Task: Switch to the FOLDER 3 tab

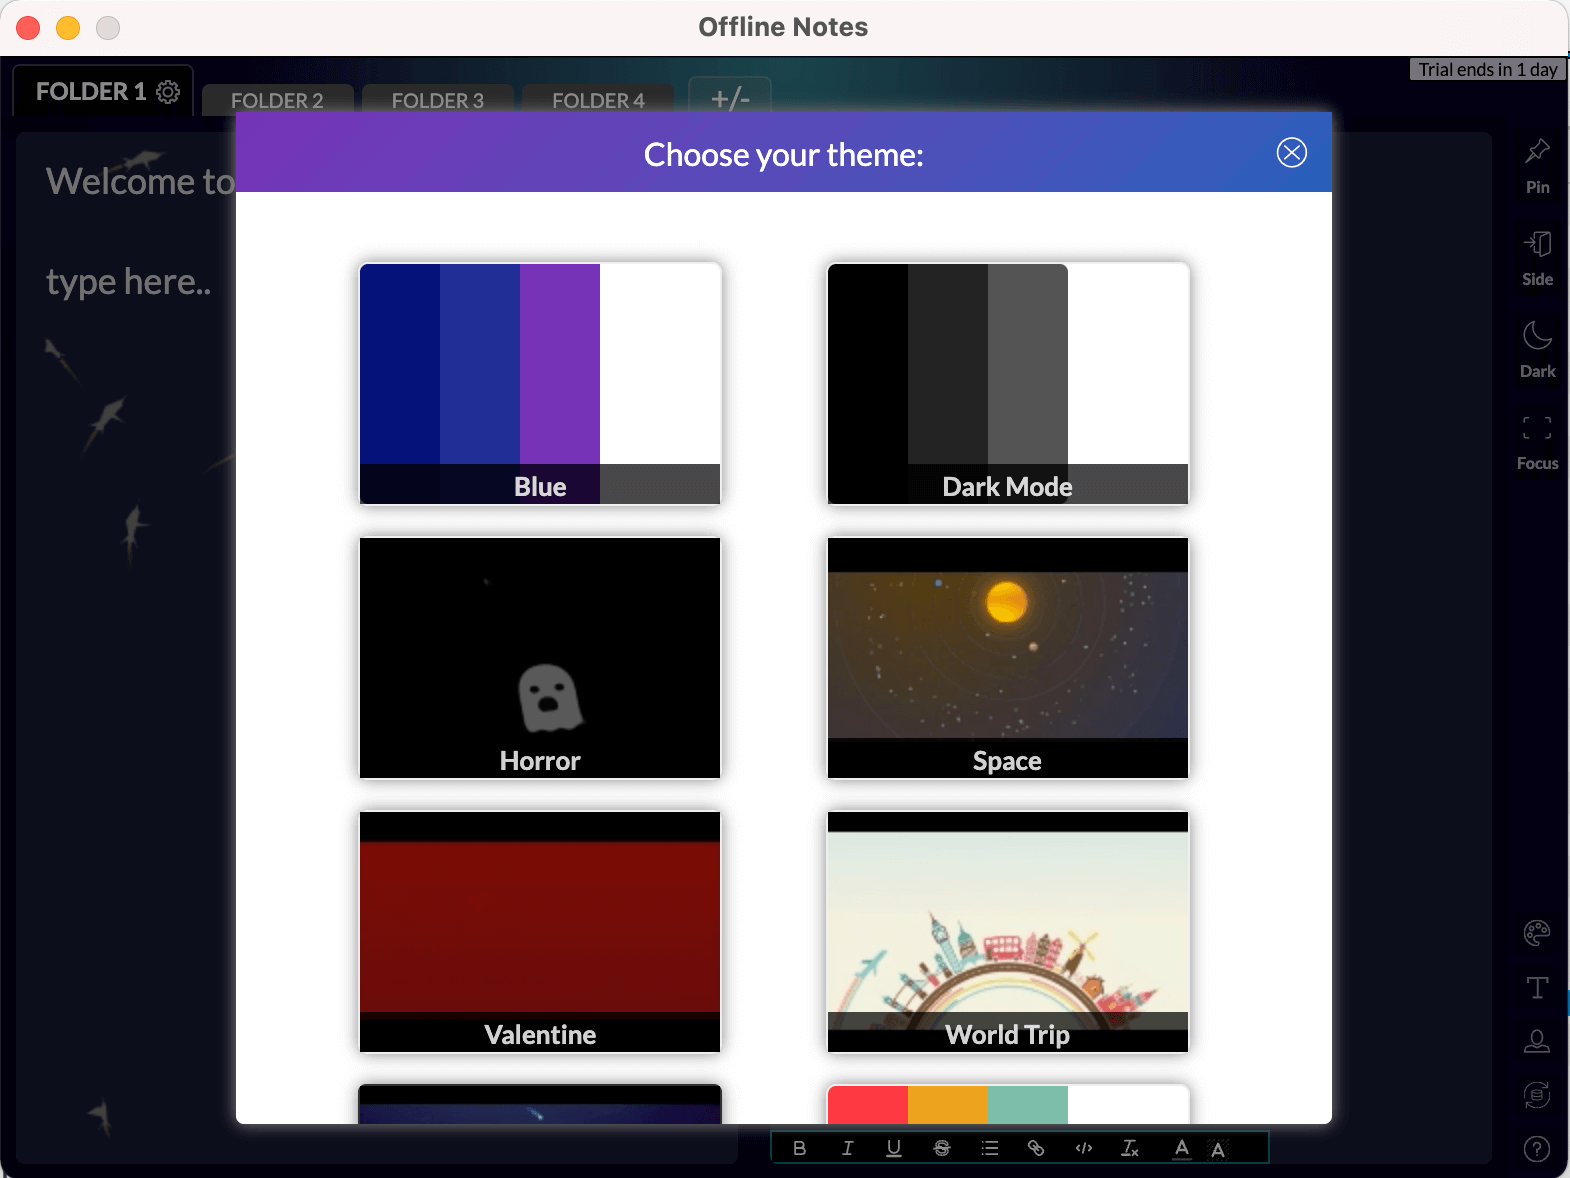Action: (x=438, y=100)
